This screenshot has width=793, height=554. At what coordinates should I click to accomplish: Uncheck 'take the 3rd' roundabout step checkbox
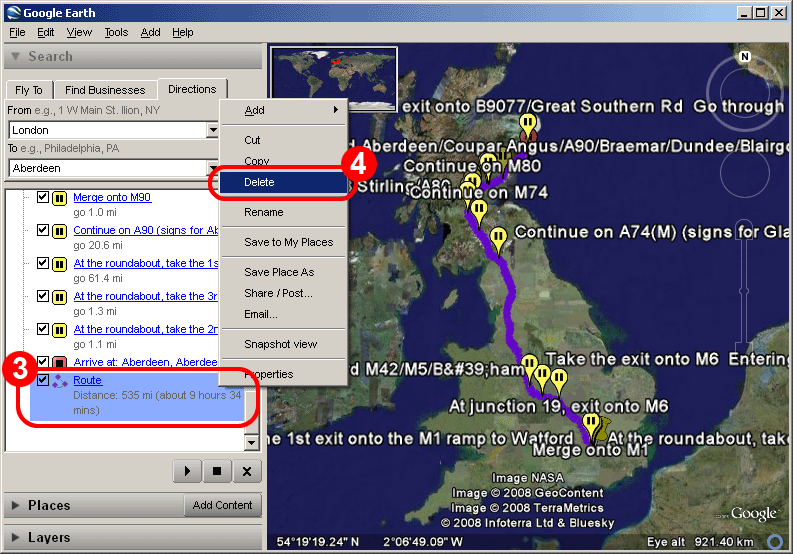click(43, 295)
